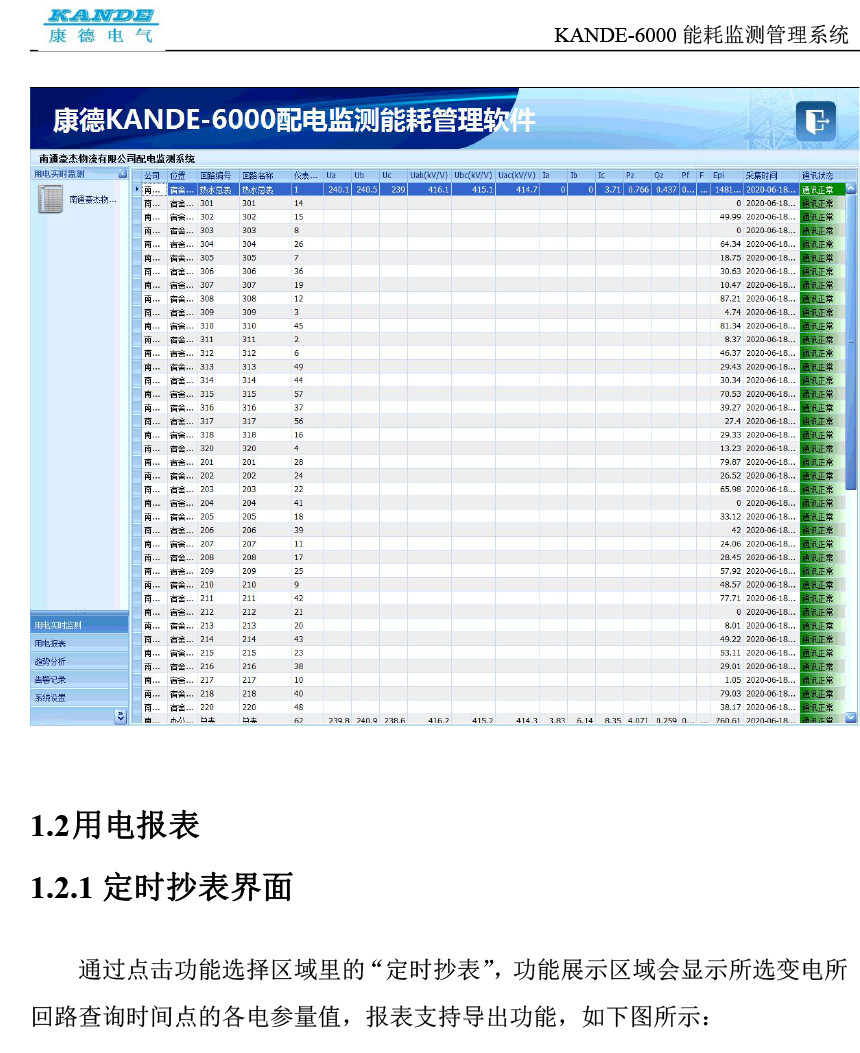Image resolution: width=860 pixels, height=1053 pixels.
Task: Click Epi value 49.99 in row 302
Action: 730,217
